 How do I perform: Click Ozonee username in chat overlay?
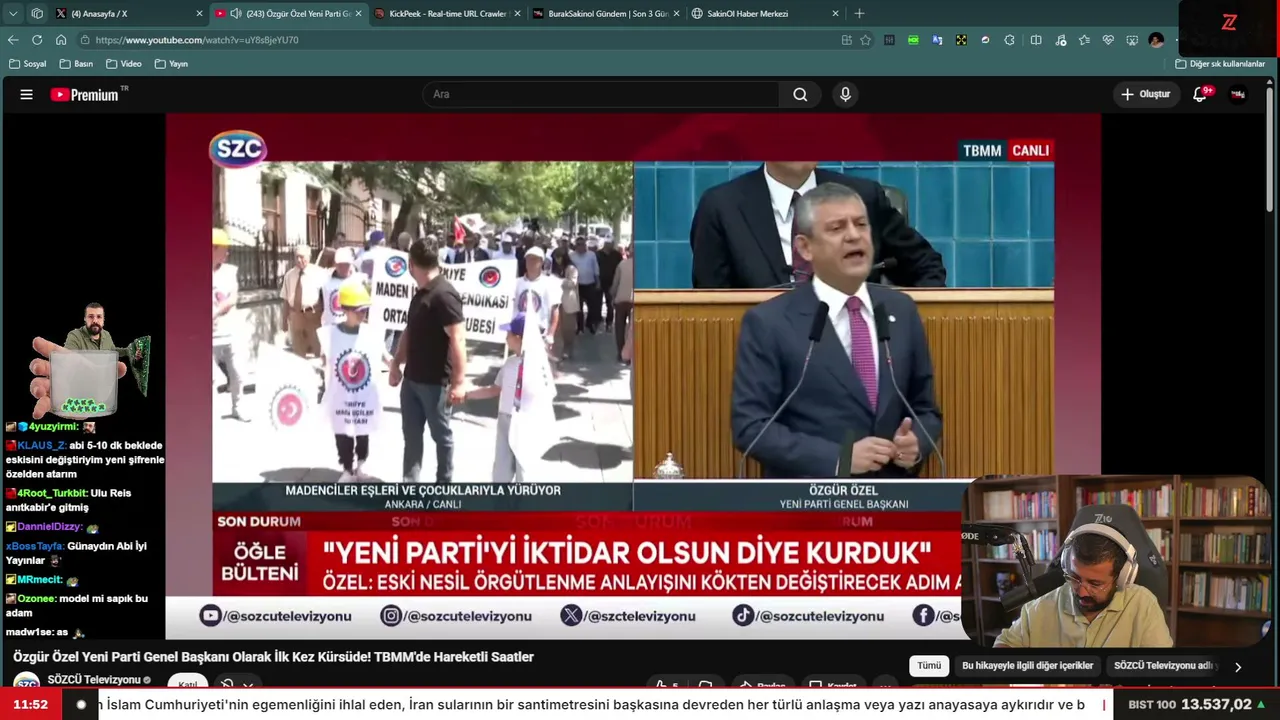(36, 599)
